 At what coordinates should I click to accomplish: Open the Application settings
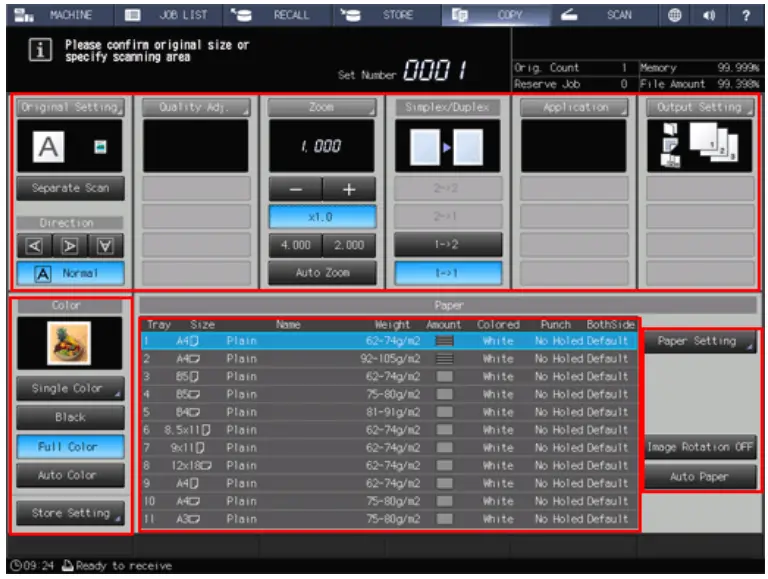[574, 107]
